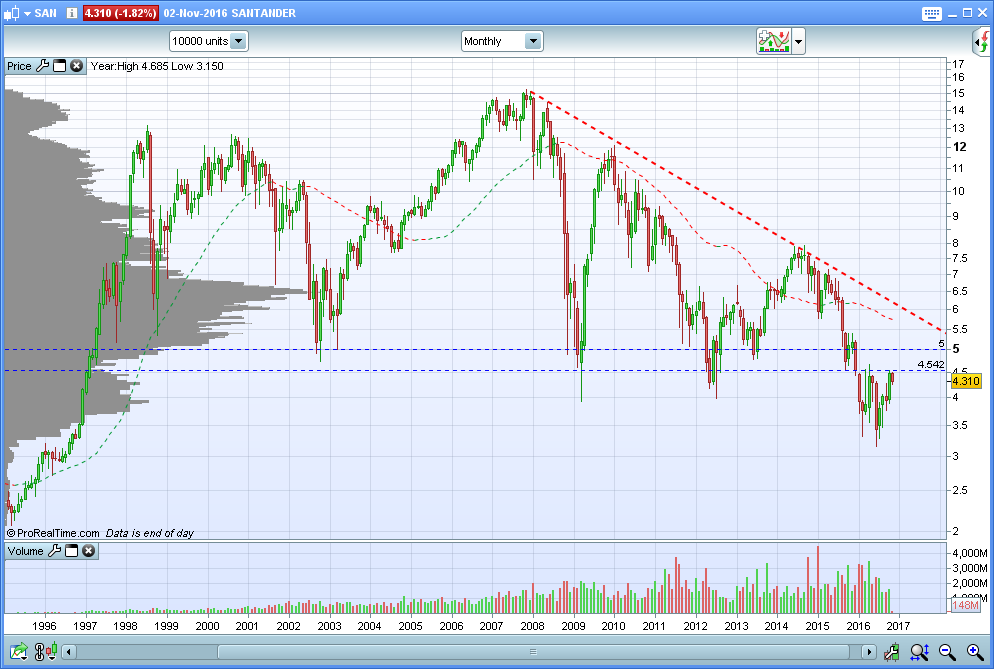The height and width of the screenshot is (669, 994).
Task: Open the Monthly timeframe dropdown
Action: [501, 41]
